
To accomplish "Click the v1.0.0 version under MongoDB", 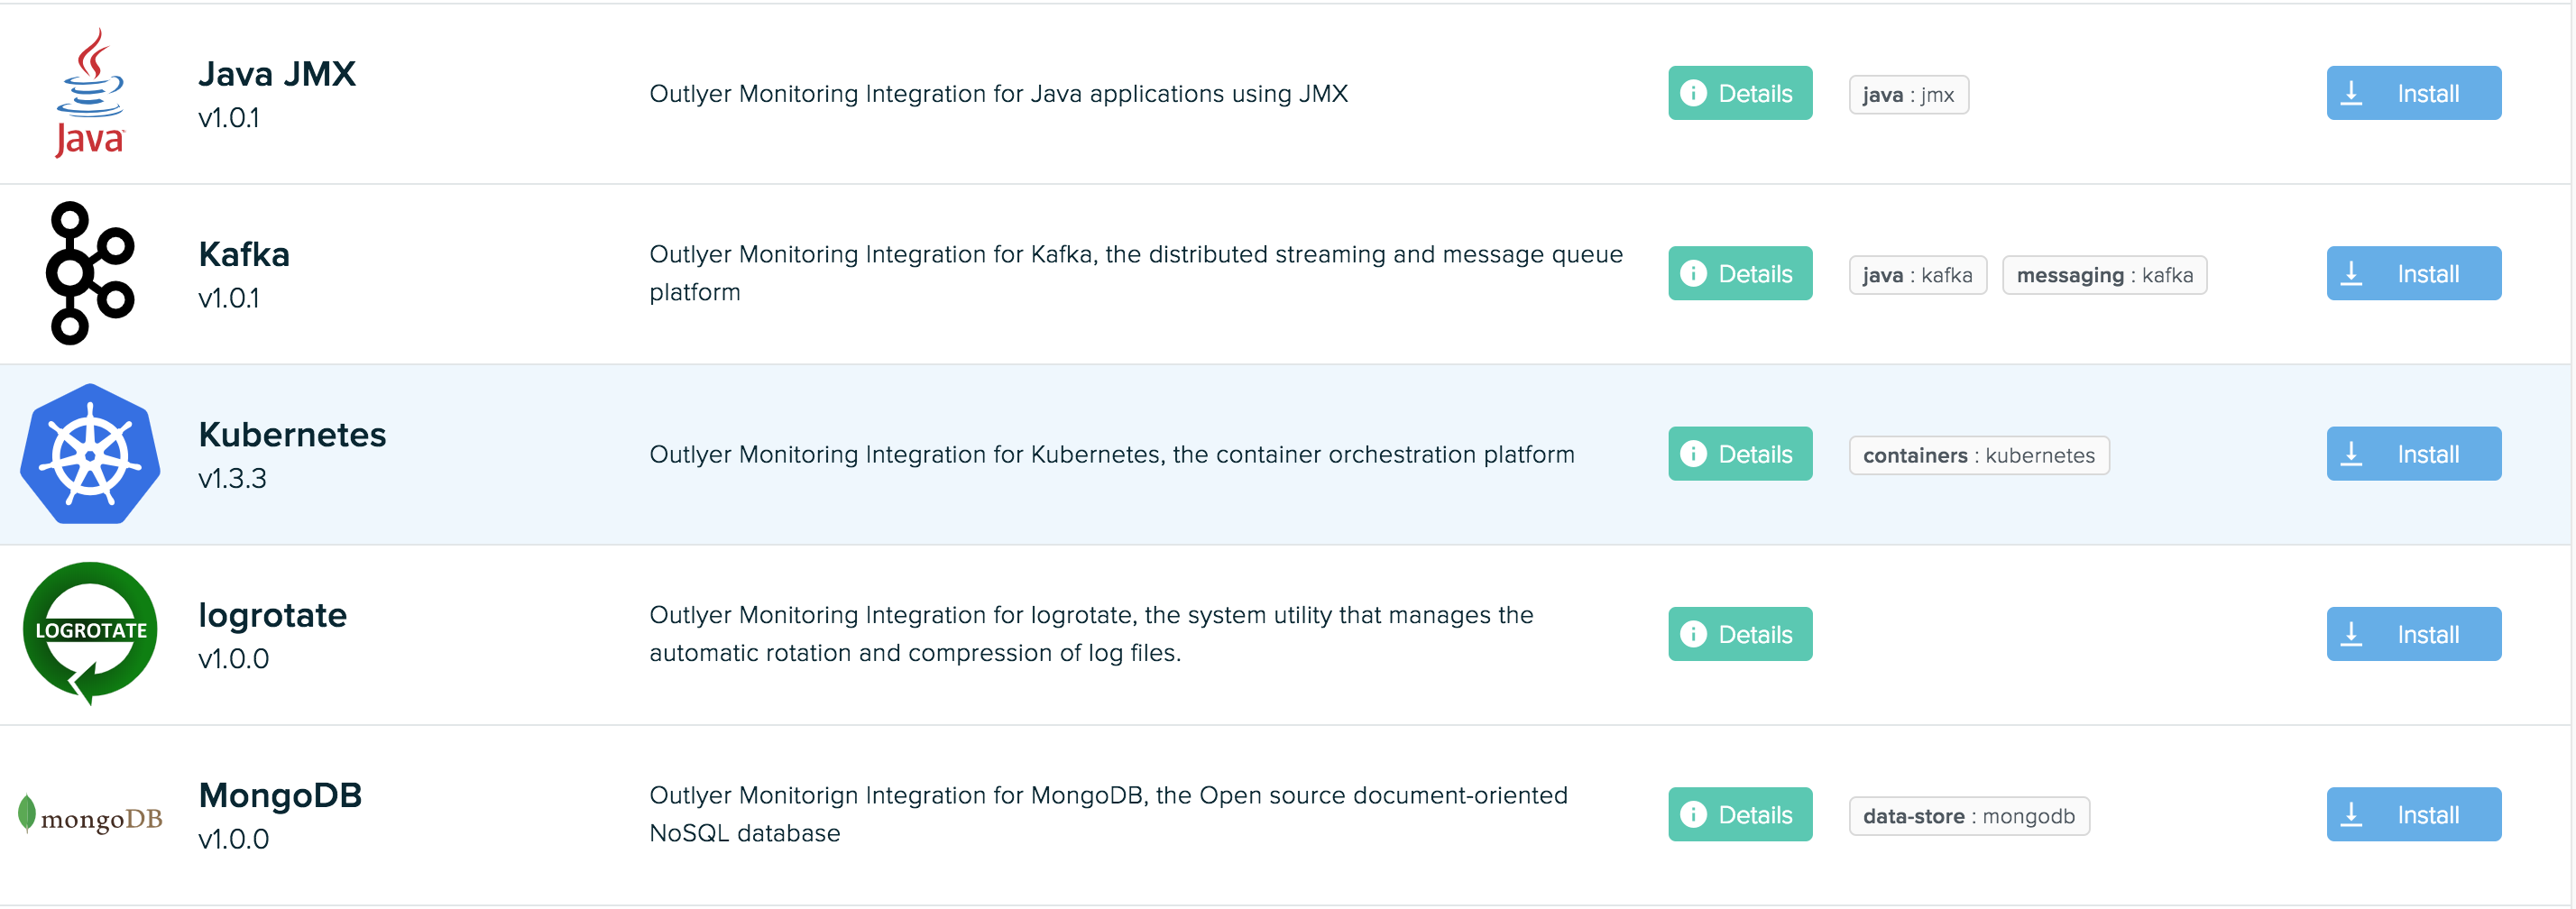I will 233,839.
